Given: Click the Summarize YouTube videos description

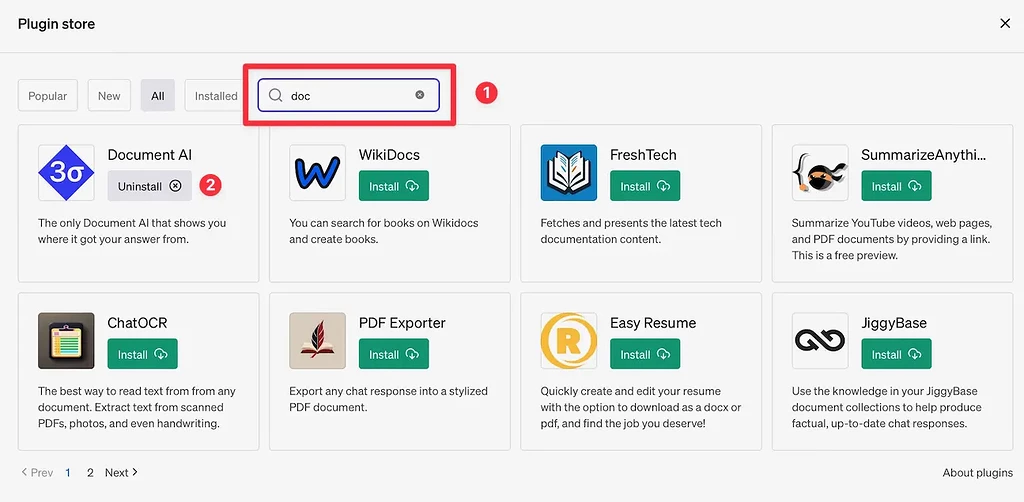Looking at the screenshot, I should pos(891,239).
